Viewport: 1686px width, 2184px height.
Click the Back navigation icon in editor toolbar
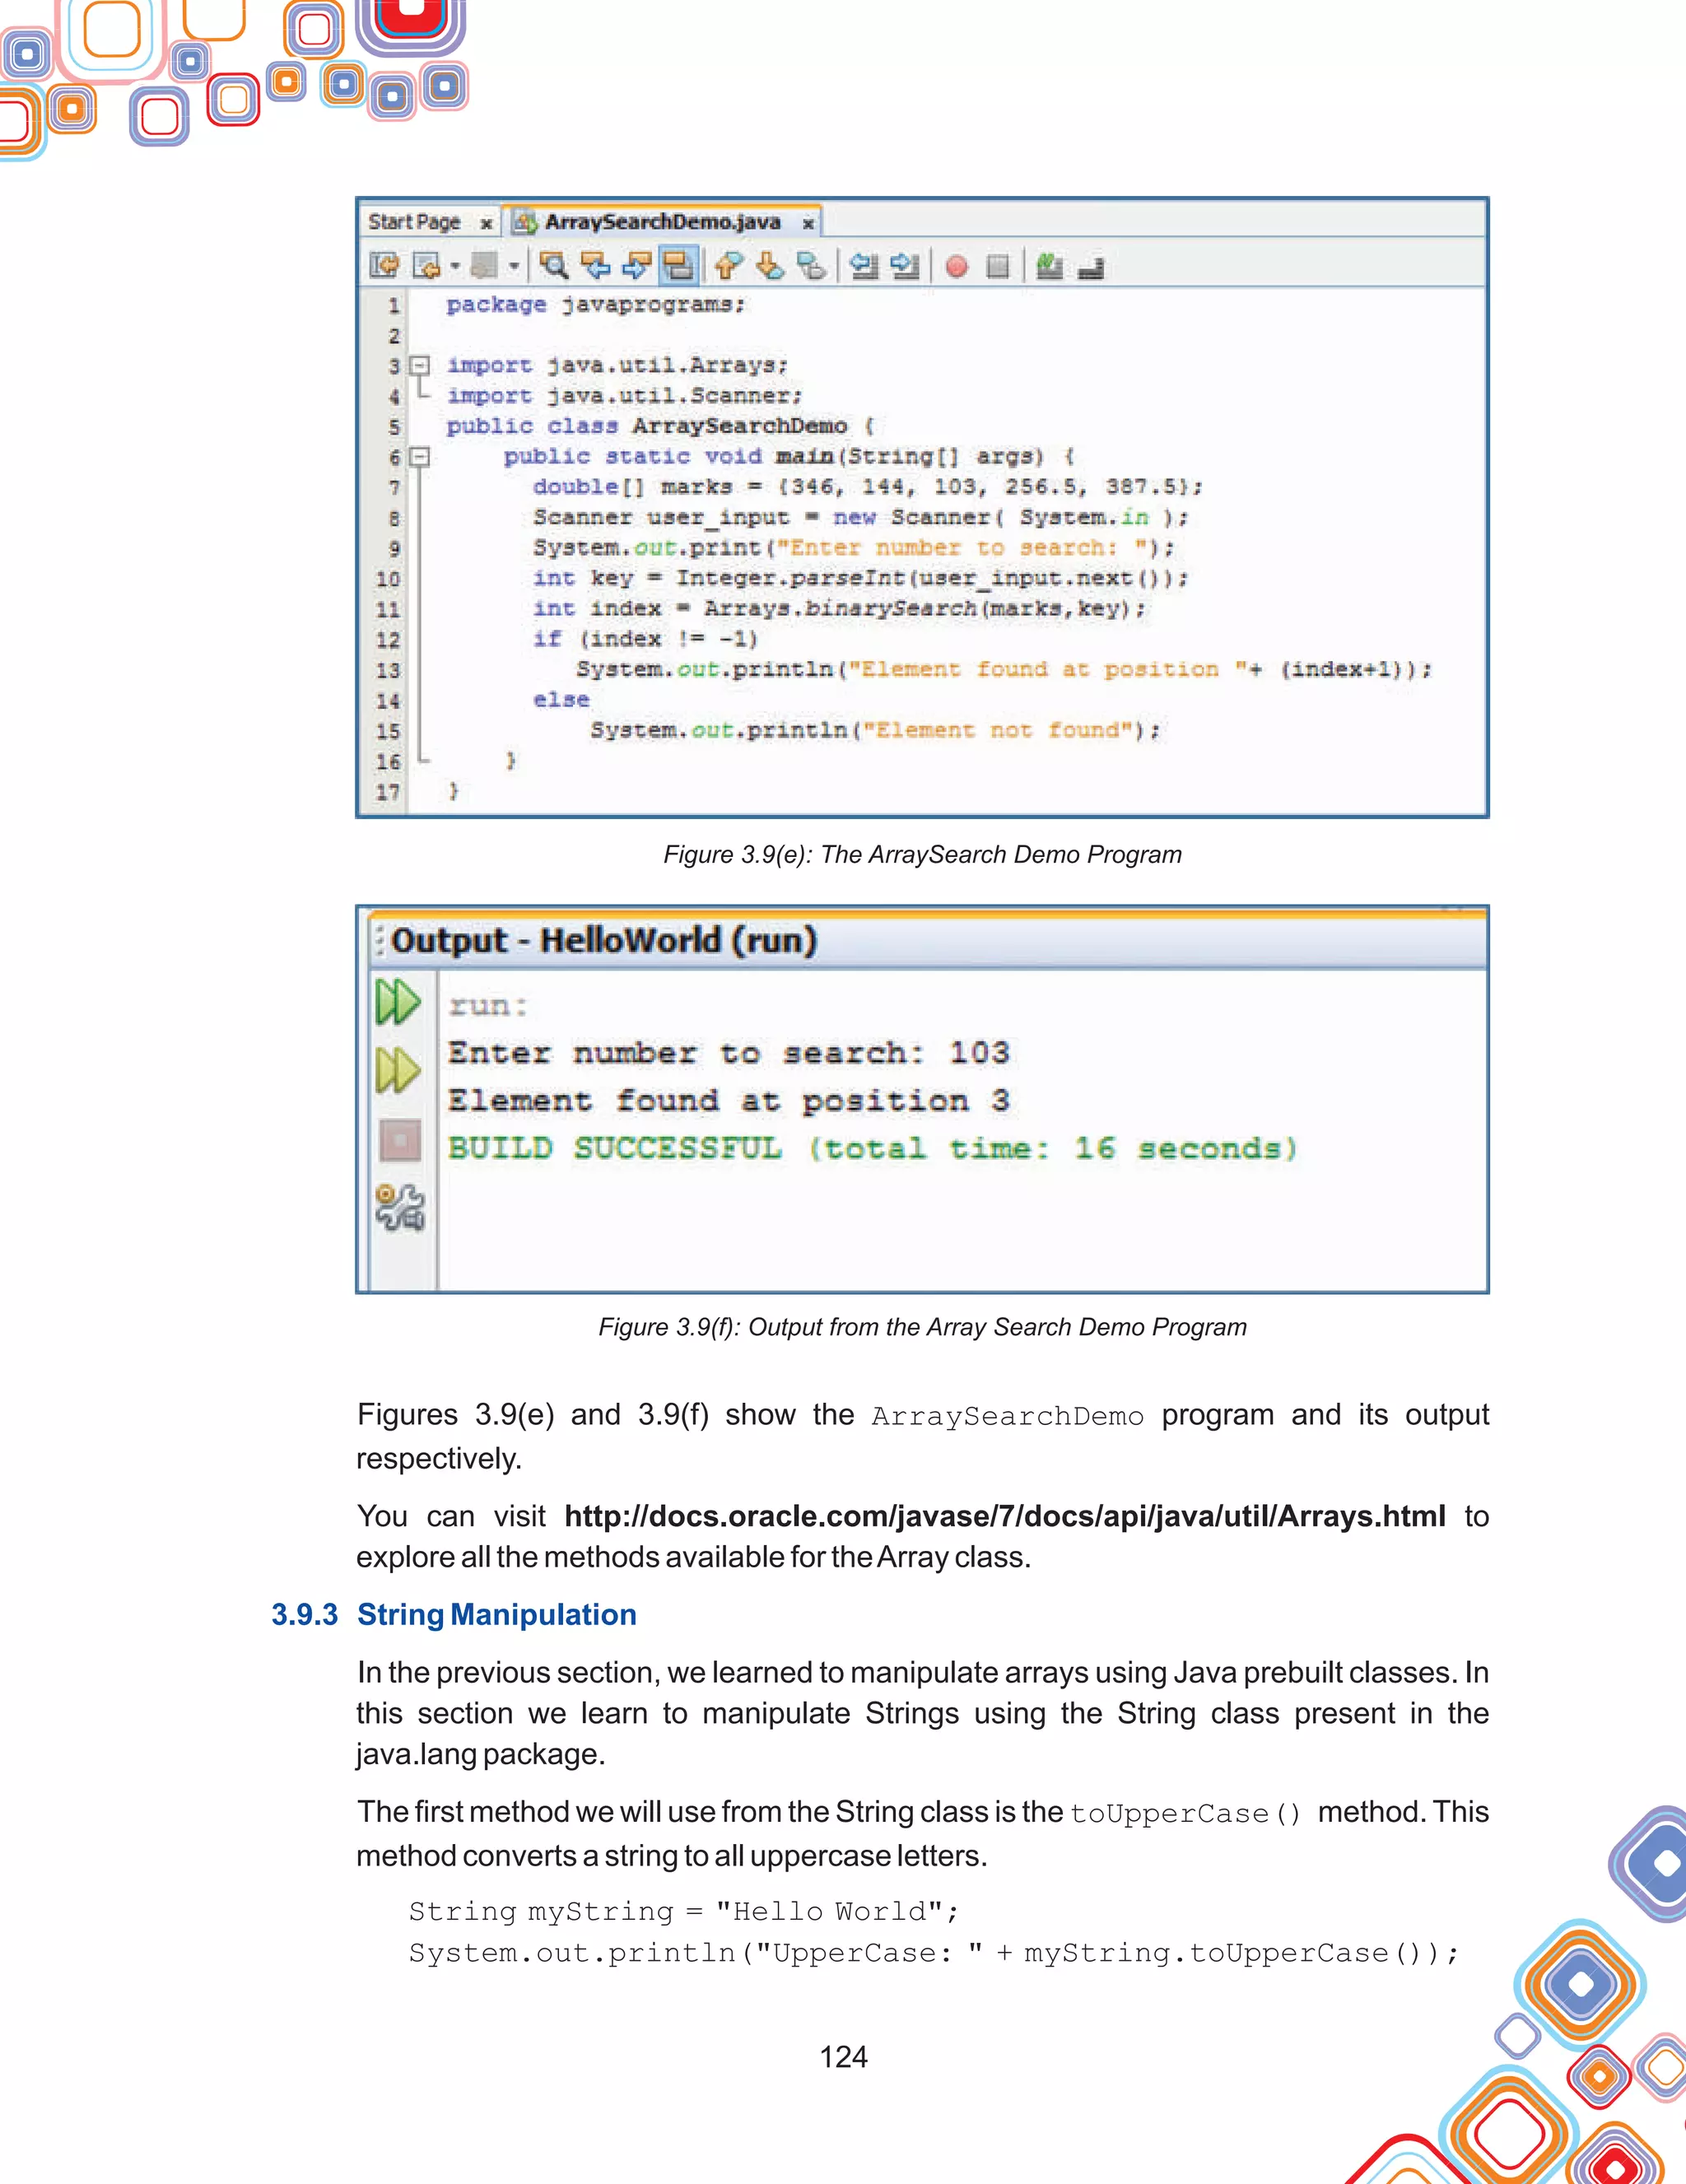click(x=427, y=266)
